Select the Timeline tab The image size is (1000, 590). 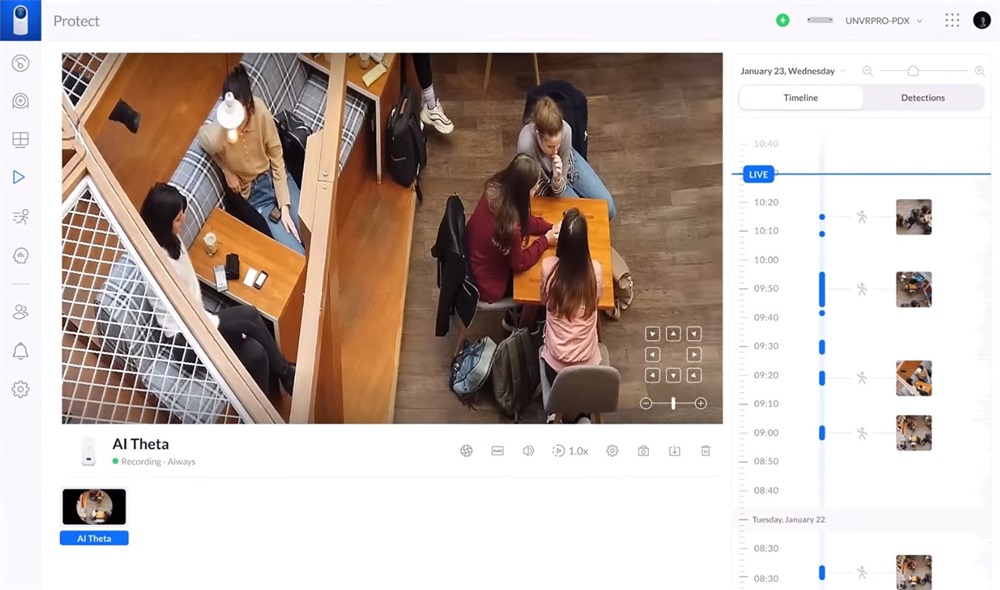click(800, 98)
